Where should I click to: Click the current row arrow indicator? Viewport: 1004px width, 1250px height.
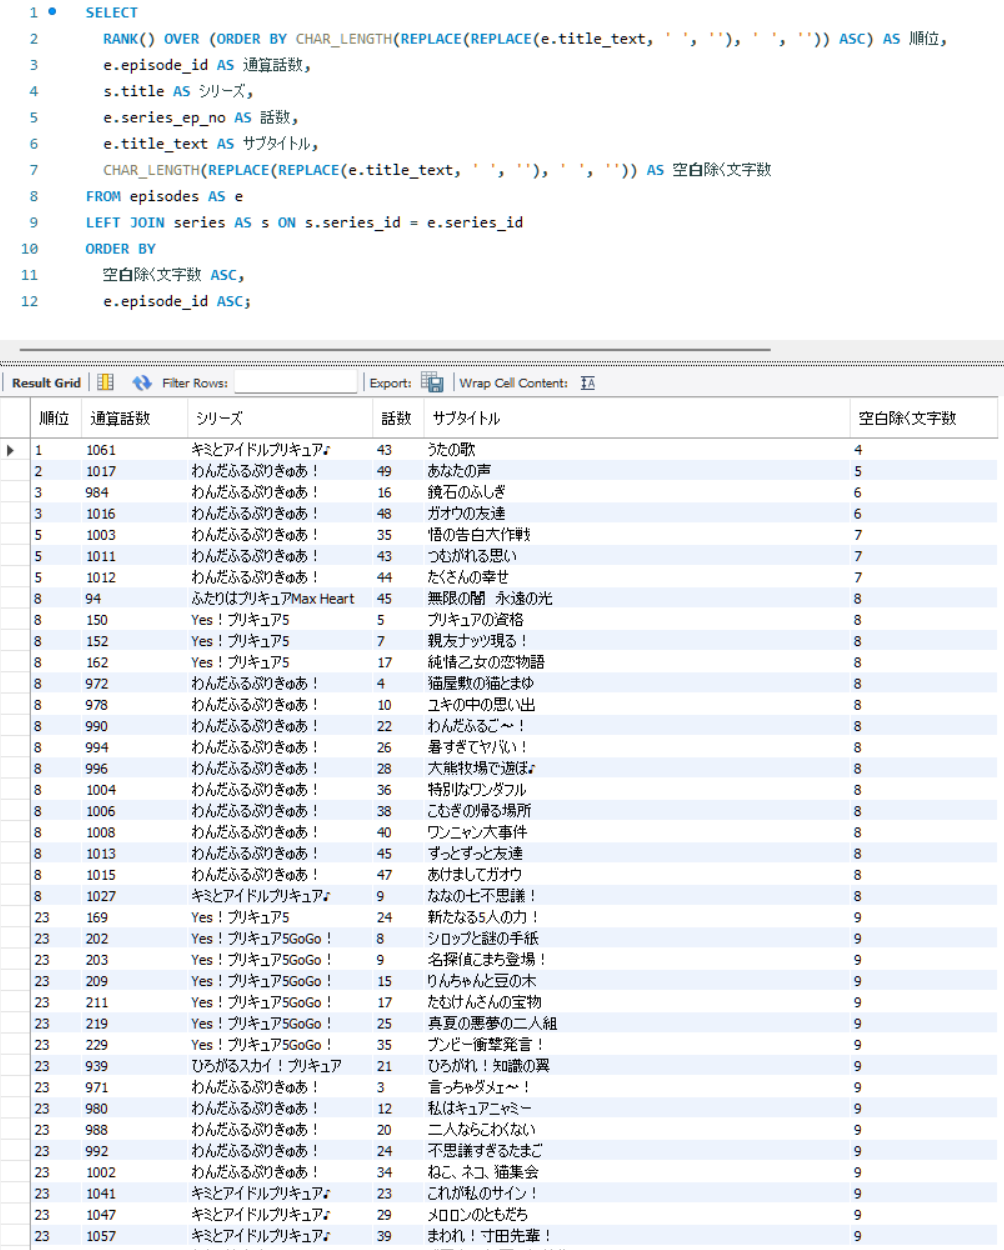tap(11, 450)
